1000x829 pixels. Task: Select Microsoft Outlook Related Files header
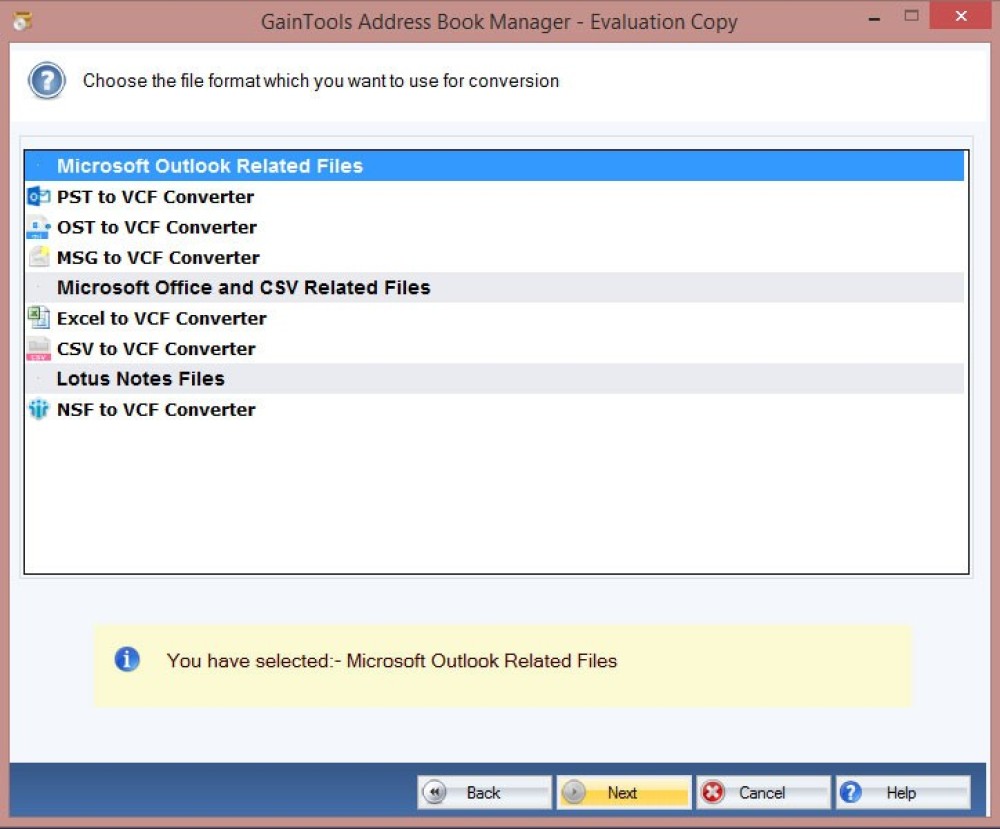pos(210,166)
